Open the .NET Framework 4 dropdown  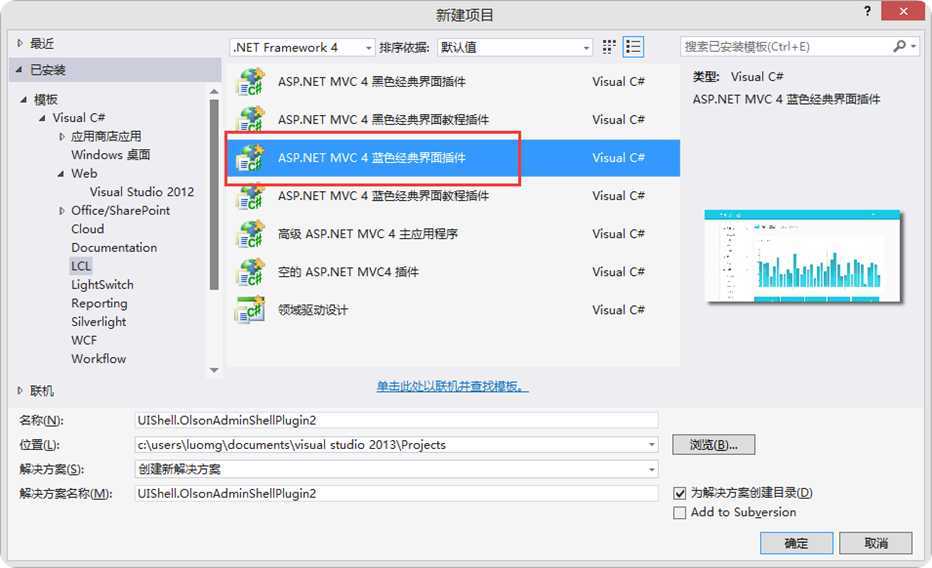point(302,47)
